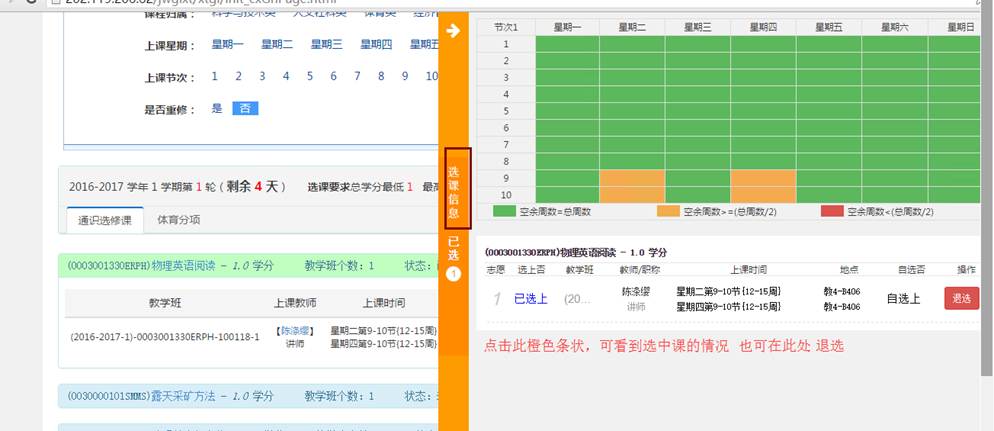Choose period 5 in 上课节次

click(309, 76)
